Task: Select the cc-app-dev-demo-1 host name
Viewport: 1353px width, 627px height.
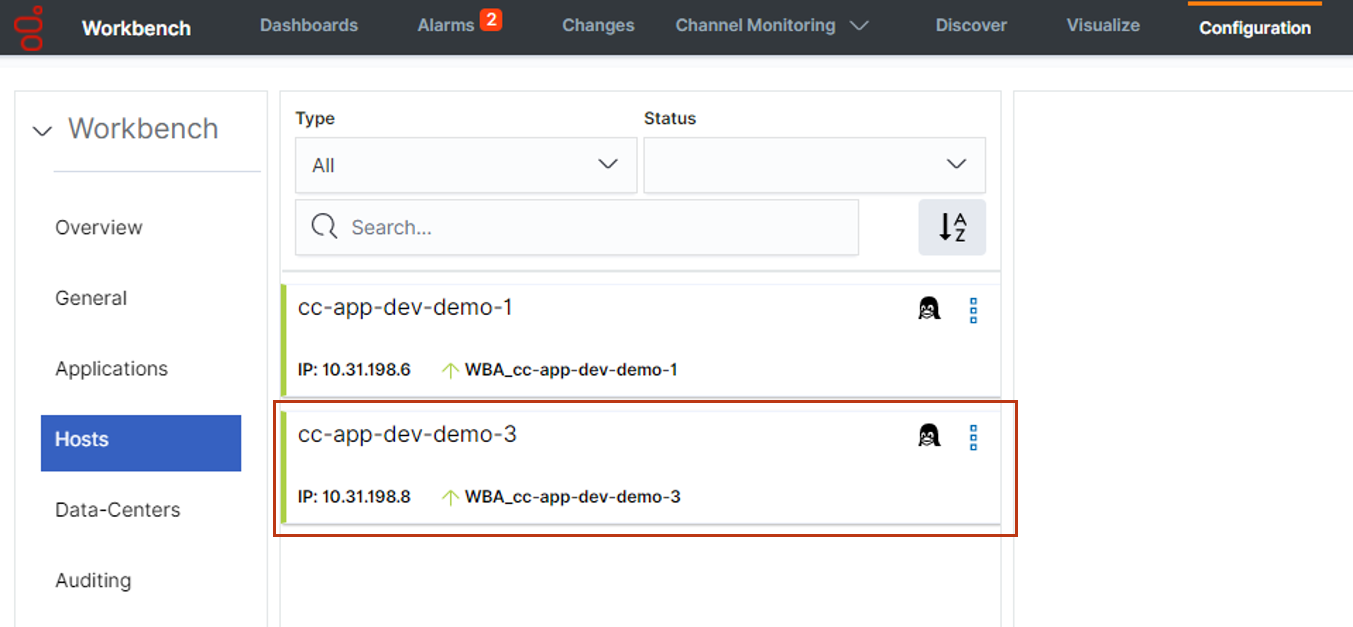Action: pos(405,308)
